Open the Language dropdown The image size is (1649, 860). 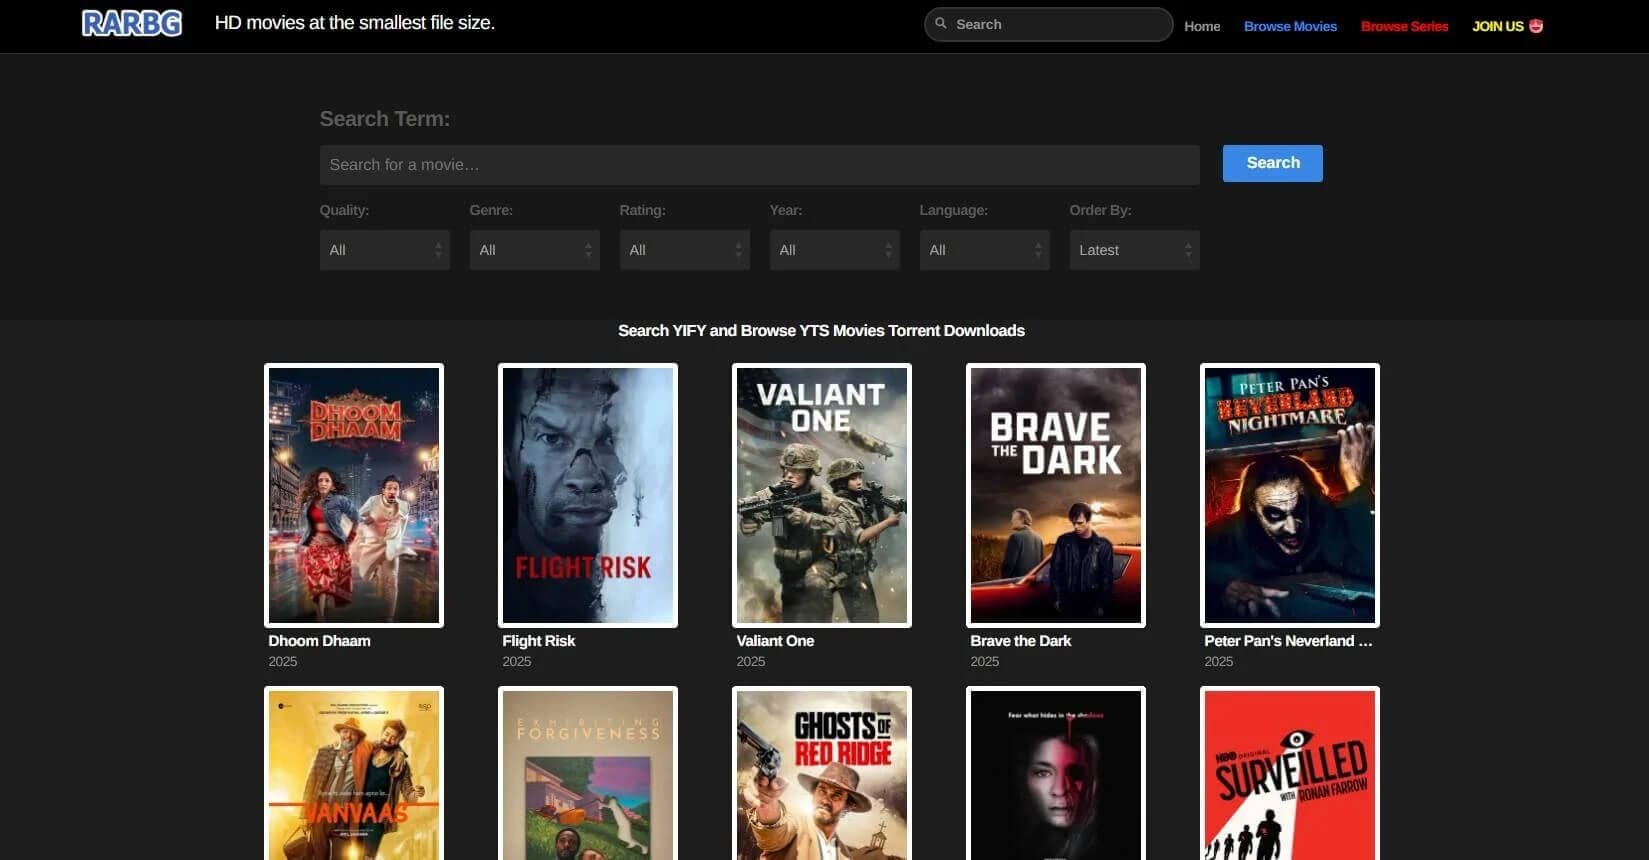pyautogui.click(x=984, y=250)
